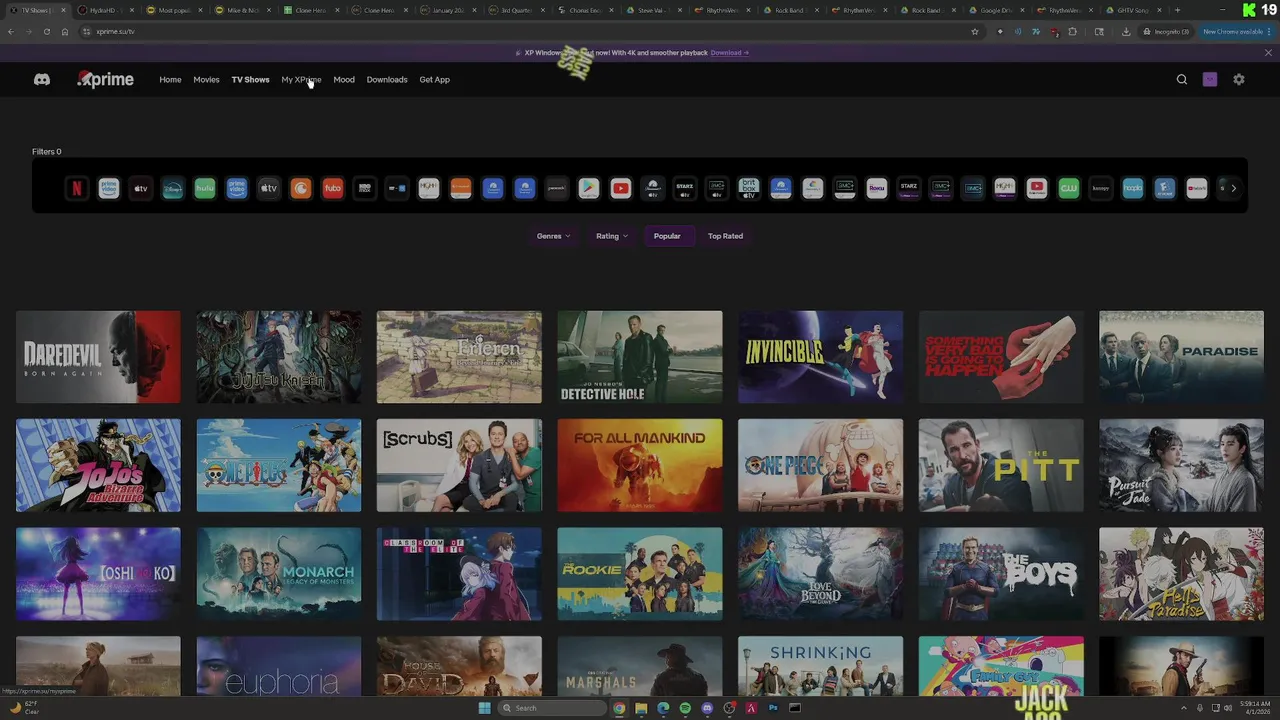Screen dimensions: 1280x720
Task: Open the Shrinking show thumbnail
Action: coord(820,667)
